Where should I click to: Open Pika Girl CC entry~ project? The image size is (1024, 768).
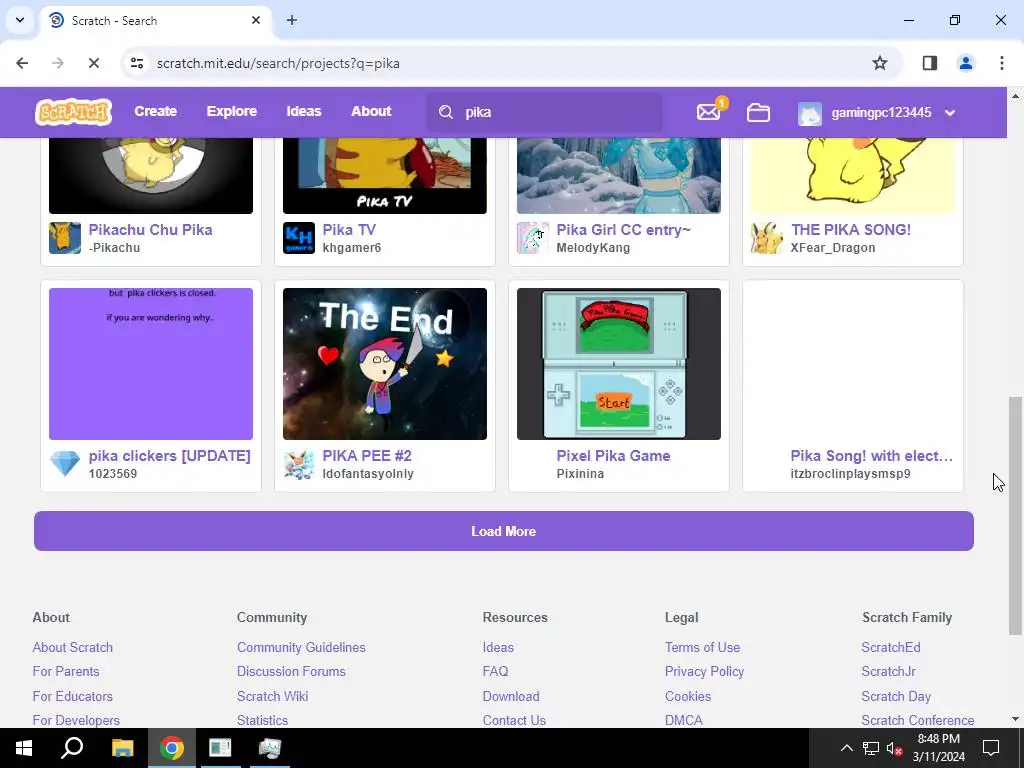623,230
